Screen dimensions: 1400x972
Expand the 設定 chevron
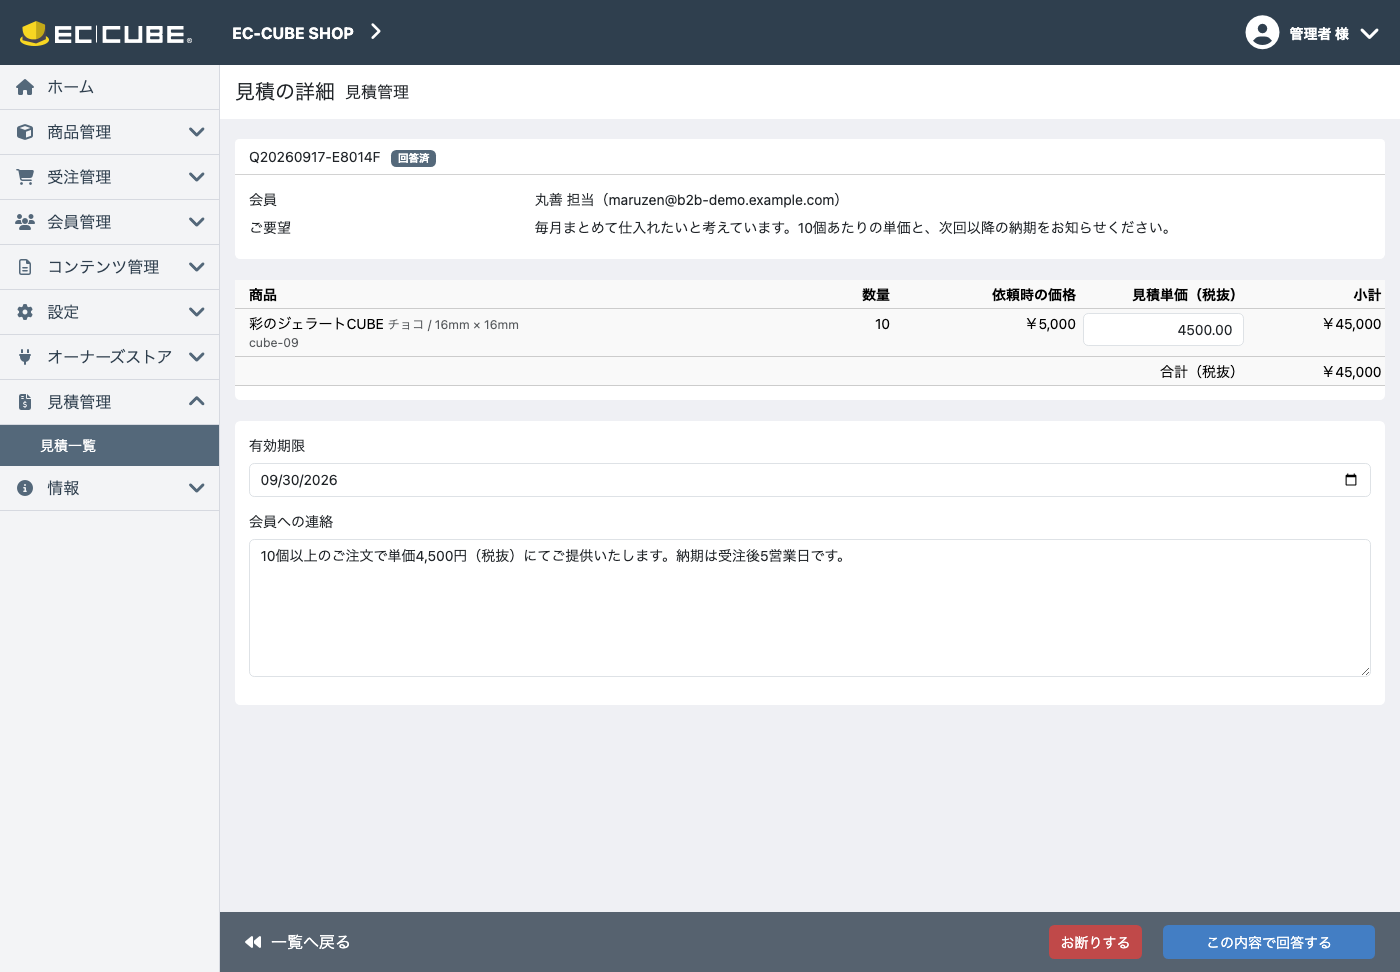click(197, 312)
